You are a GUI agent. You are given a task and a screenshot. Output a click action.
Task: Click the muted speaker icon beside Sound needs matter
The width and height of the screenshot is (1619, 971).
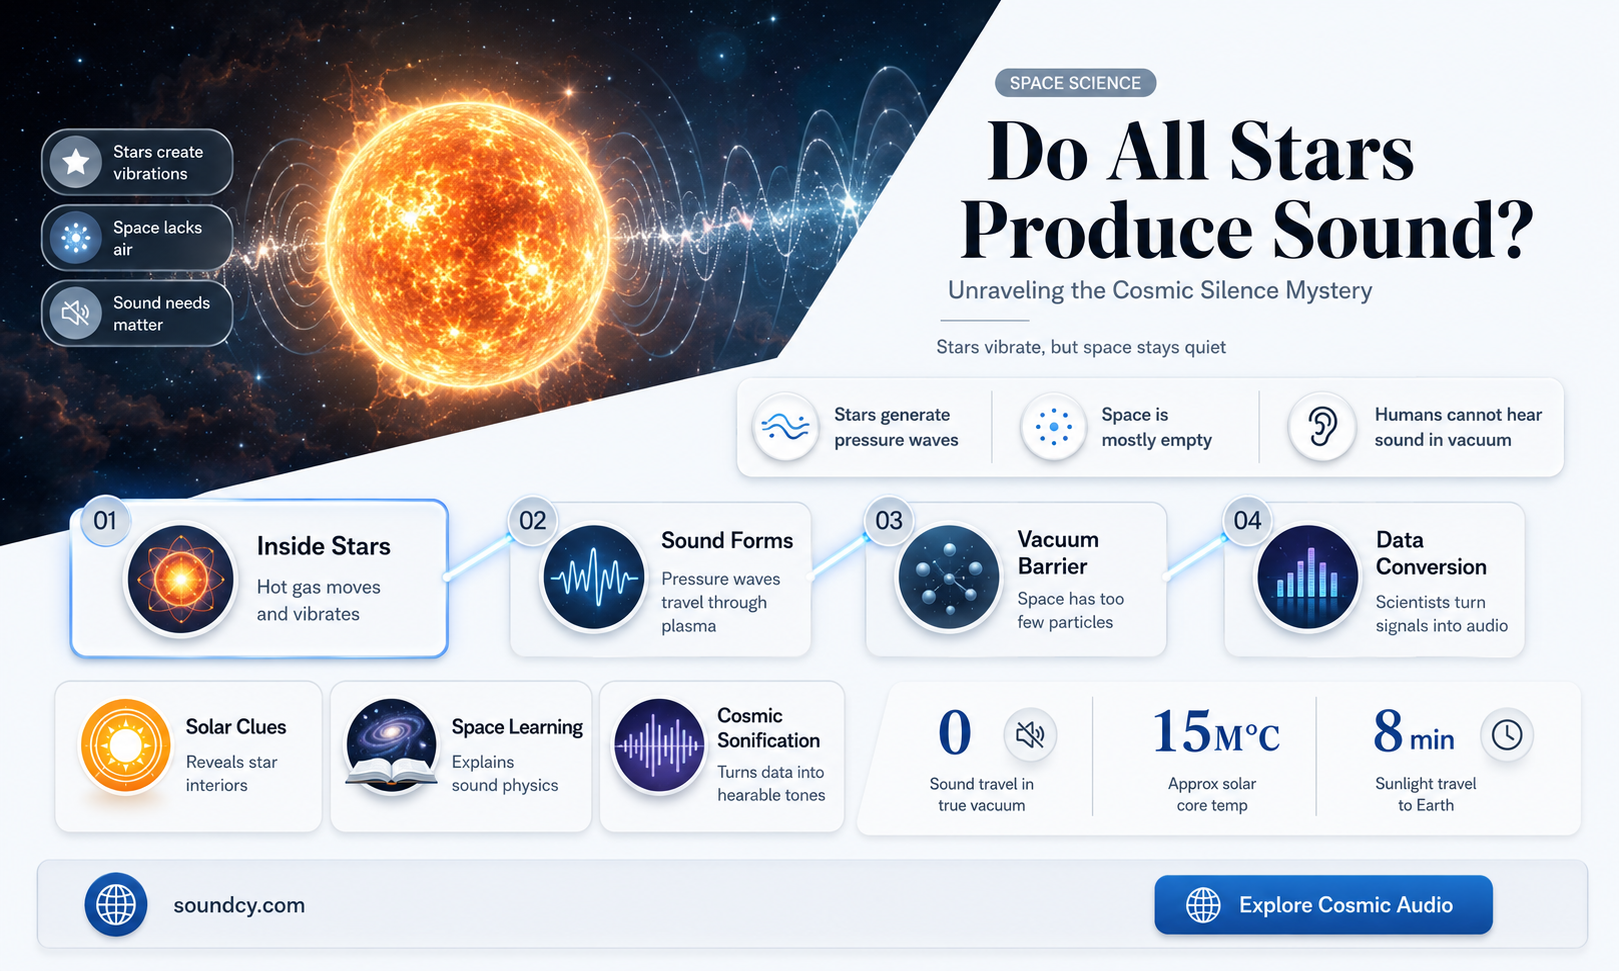[x=76, y=314]
